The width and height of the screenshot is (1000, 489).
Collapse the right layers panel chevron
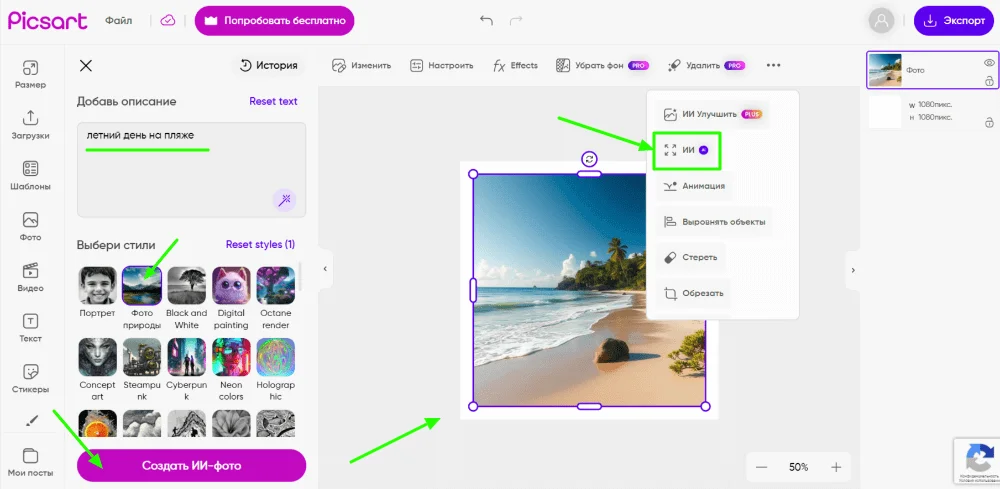point(852,270)
